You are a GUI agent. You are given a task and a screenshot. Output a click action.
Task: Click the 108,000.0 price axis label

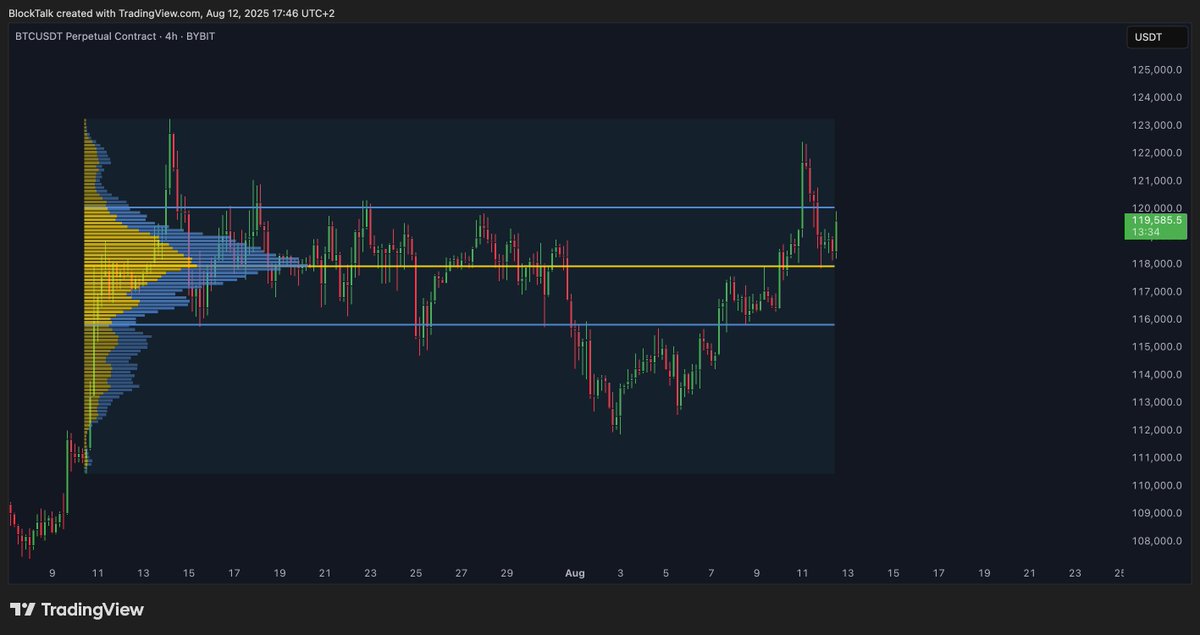pos(1158,541)
